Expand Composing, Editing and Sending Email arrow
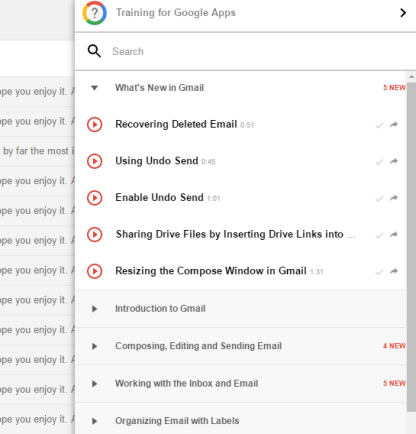Image resolution: width=416 pixels, height=434 pixels. 95,346
